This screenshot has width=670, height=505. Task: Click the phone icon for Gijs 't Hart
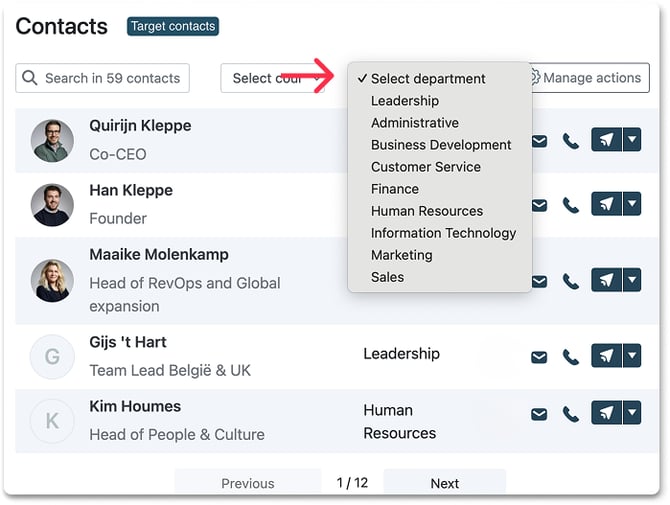click(x=570, y=357)
